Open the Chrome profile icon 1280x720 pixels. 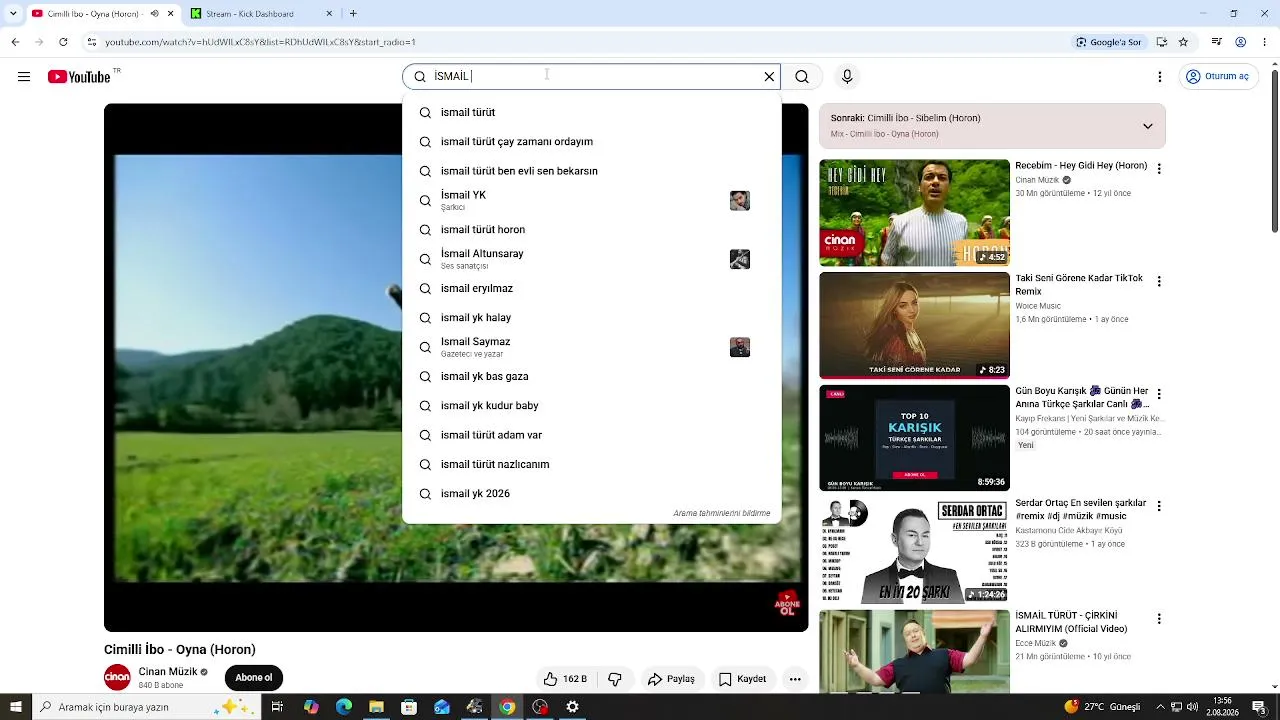pyautogui.click(x=1240, y=42)
